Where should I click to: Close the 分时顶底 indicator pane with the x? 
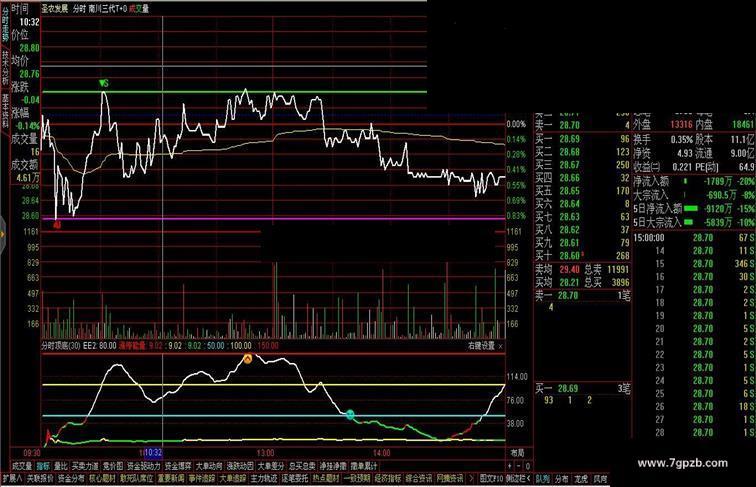tap(500, 346)
